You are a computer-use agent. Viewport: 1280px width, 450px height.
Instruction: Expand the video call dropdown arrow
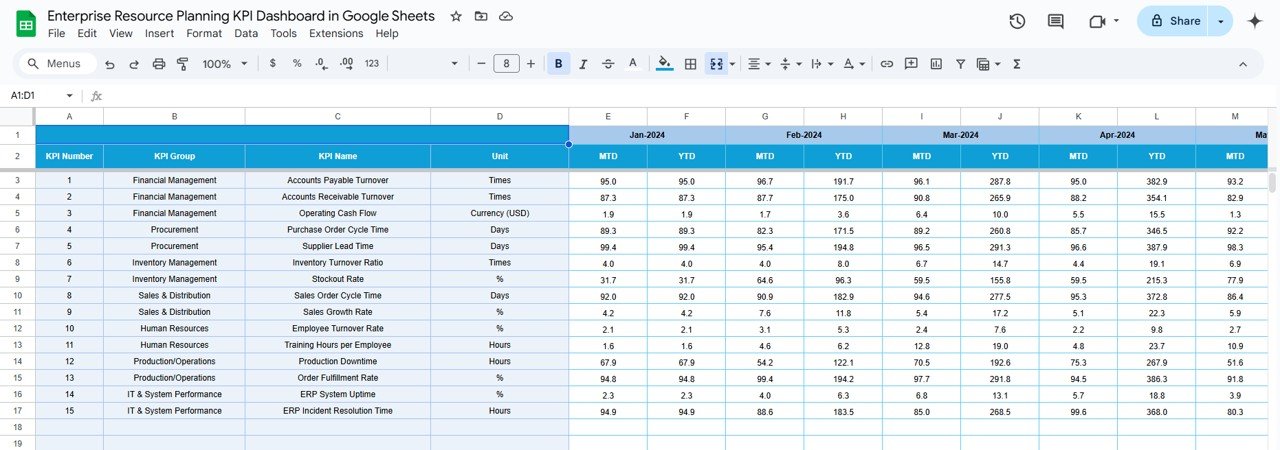tap(1116, 21)
